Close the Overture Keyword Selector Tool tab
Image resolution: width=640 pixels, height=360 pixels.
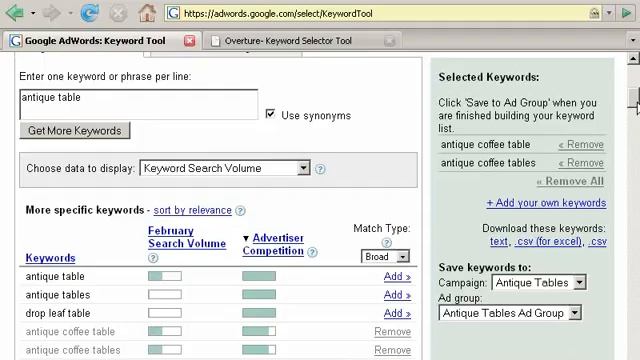[x=390, y=41]
